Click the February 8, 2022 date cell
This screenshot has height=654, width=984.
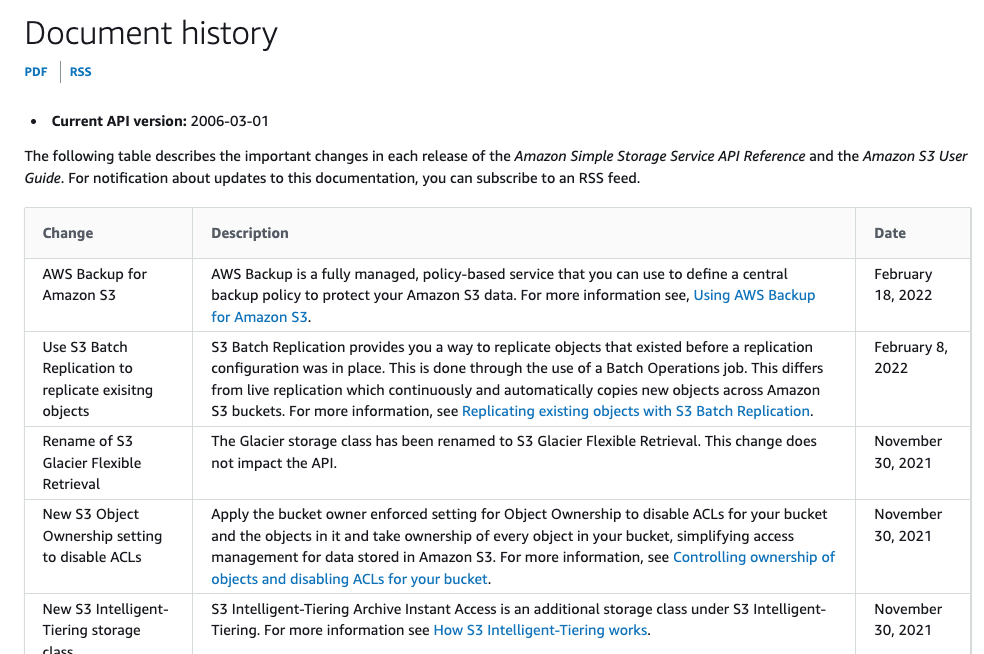tap(902, 357)
